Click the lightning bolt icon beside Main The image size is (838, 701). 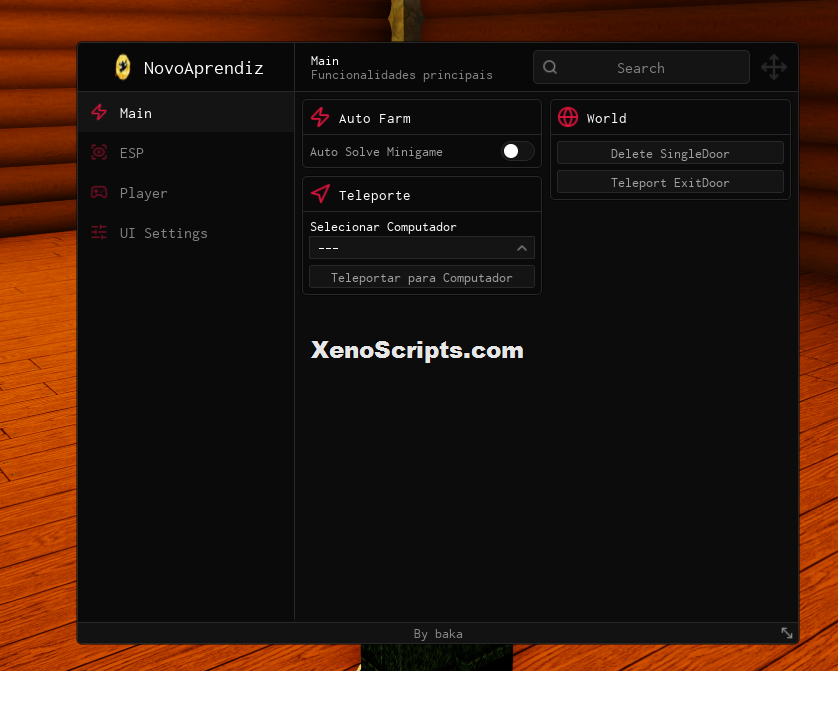point(99,113)
